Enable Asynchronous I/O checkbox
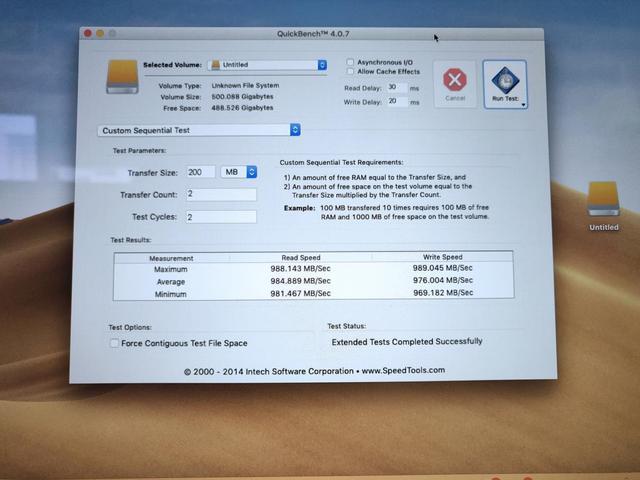The image size is (640, 480). click(x=350, y=62)
